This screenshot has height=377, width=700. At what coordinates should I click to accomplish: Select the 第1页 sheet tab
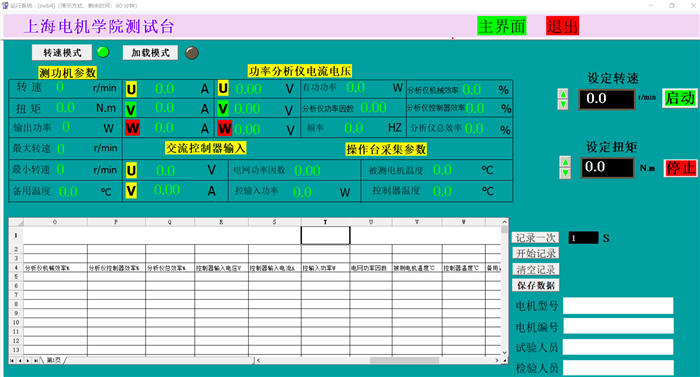54,360
